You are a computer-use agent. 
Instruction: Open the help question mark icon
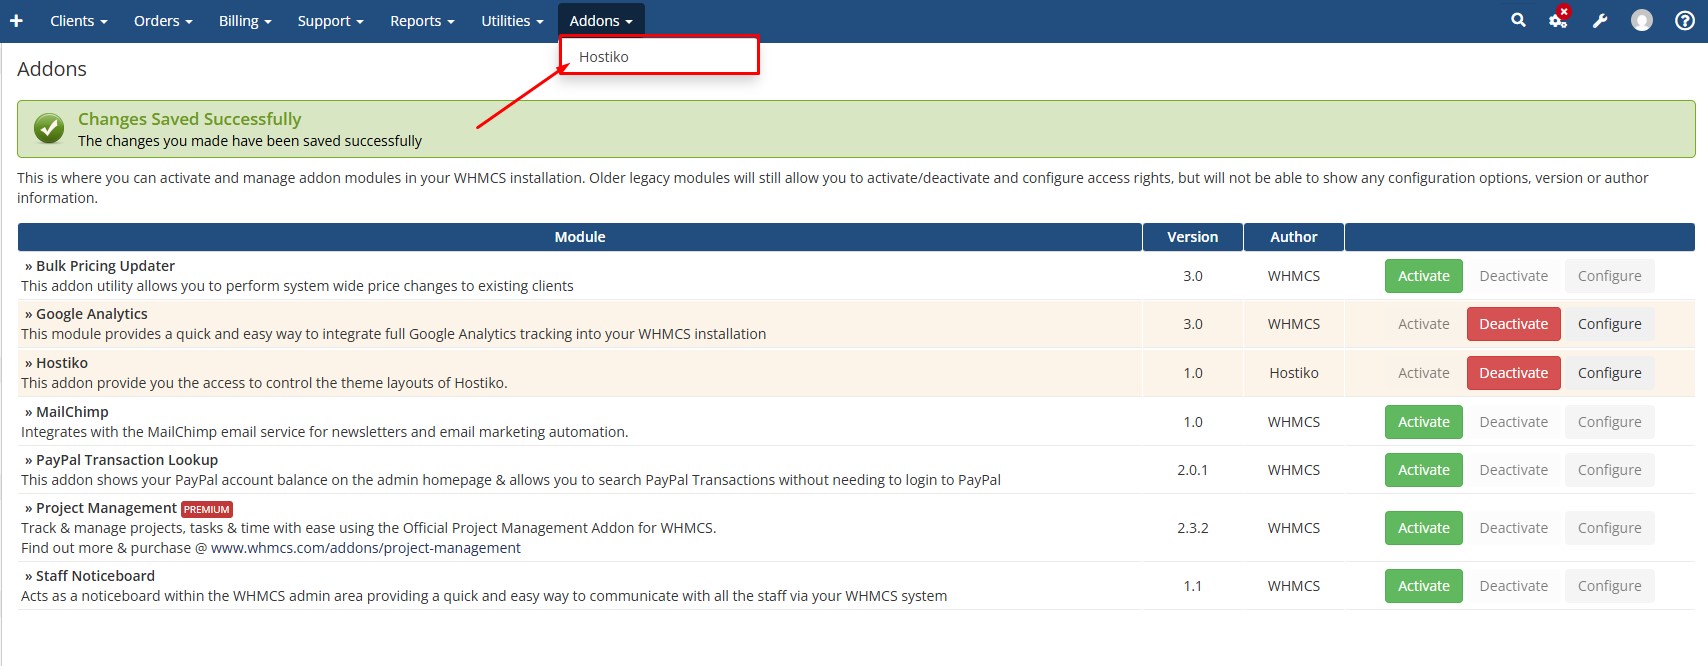(1684, 21)
